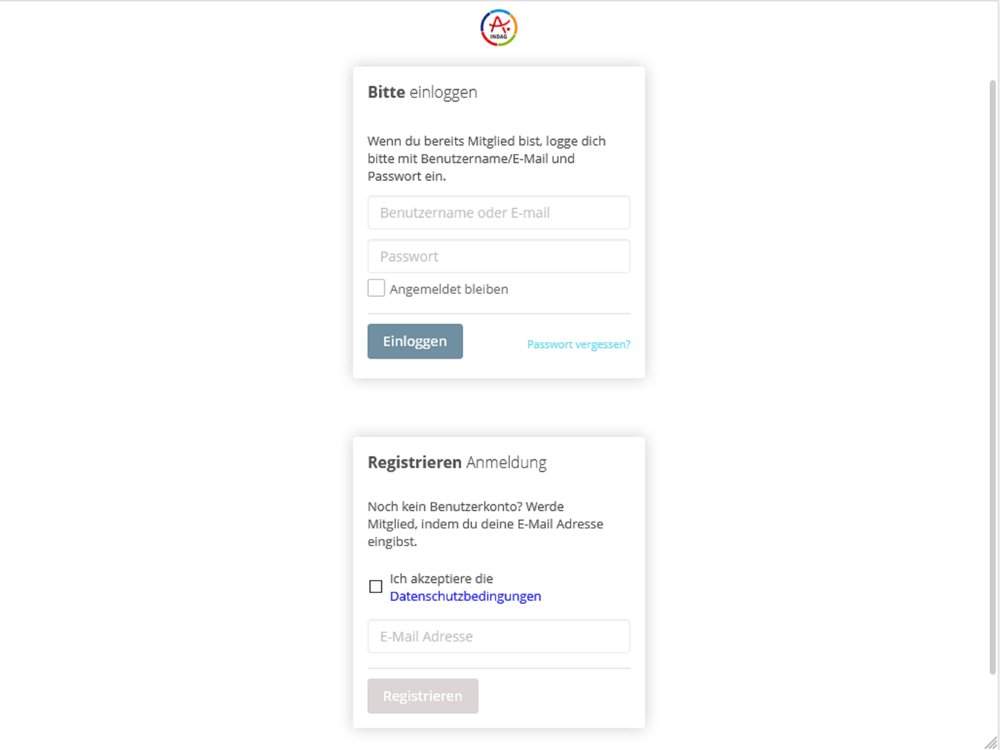Click the scrollbar track above the thumb

992,41
